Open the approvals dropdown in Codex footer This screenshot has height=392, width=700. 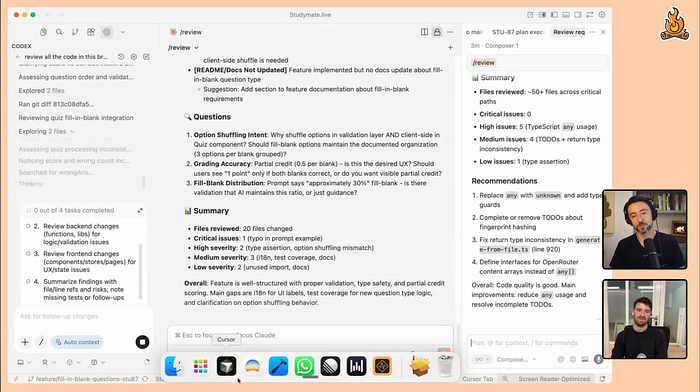(98, 363)
